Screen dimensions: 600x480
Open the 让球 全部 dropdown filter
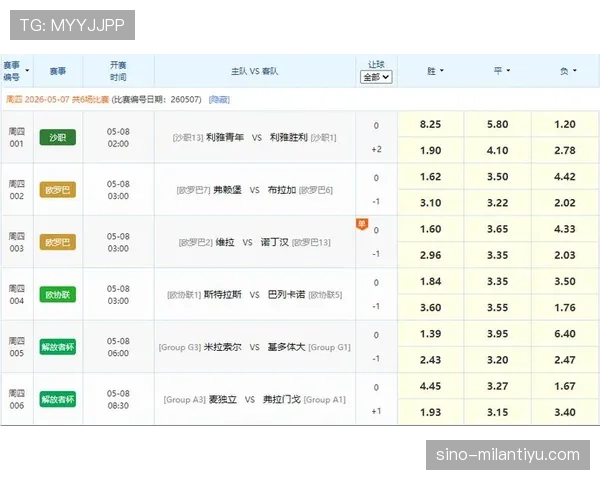(376, 77)
